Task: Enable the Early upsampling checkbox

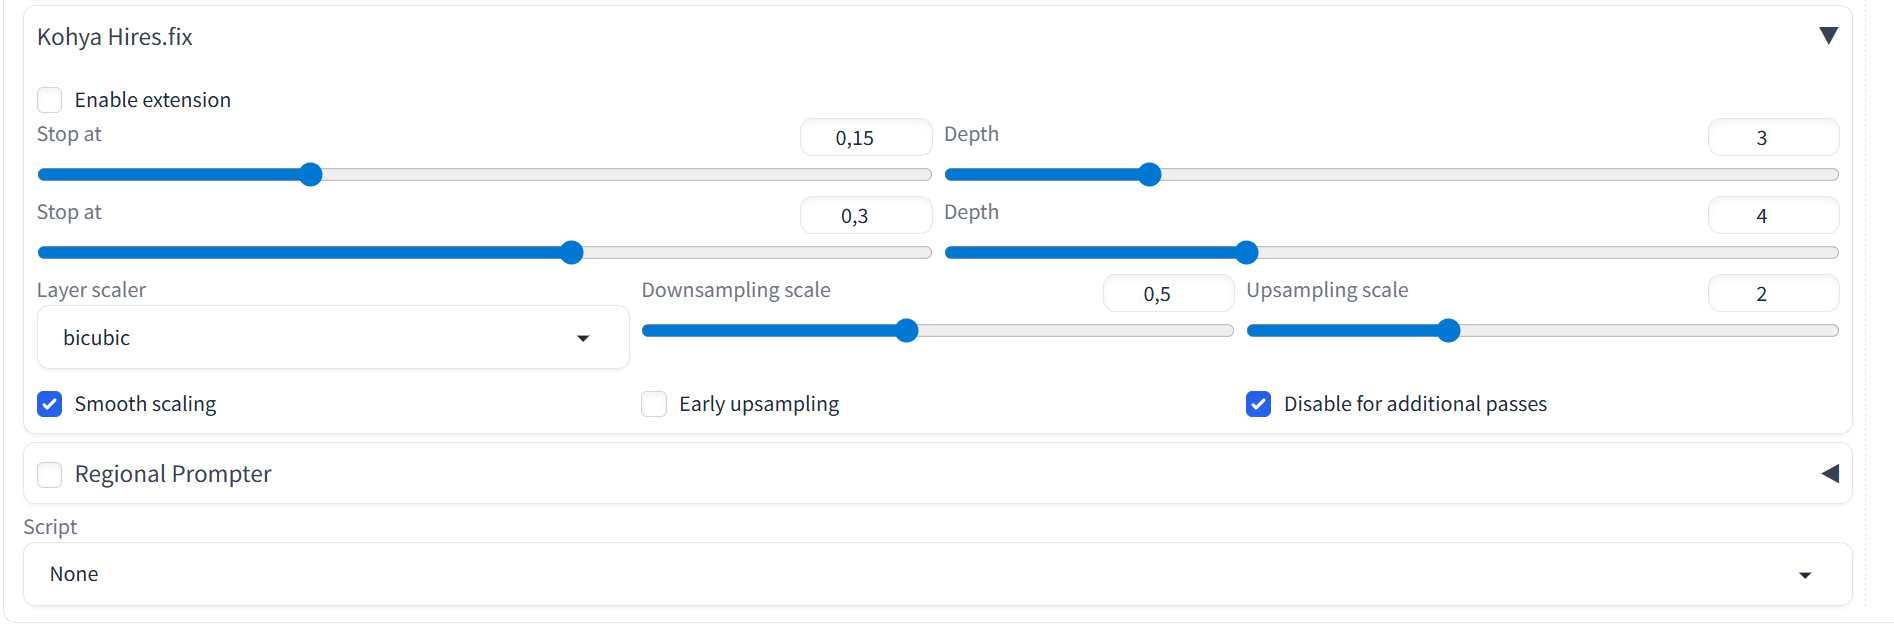Action: pos(654,404)
